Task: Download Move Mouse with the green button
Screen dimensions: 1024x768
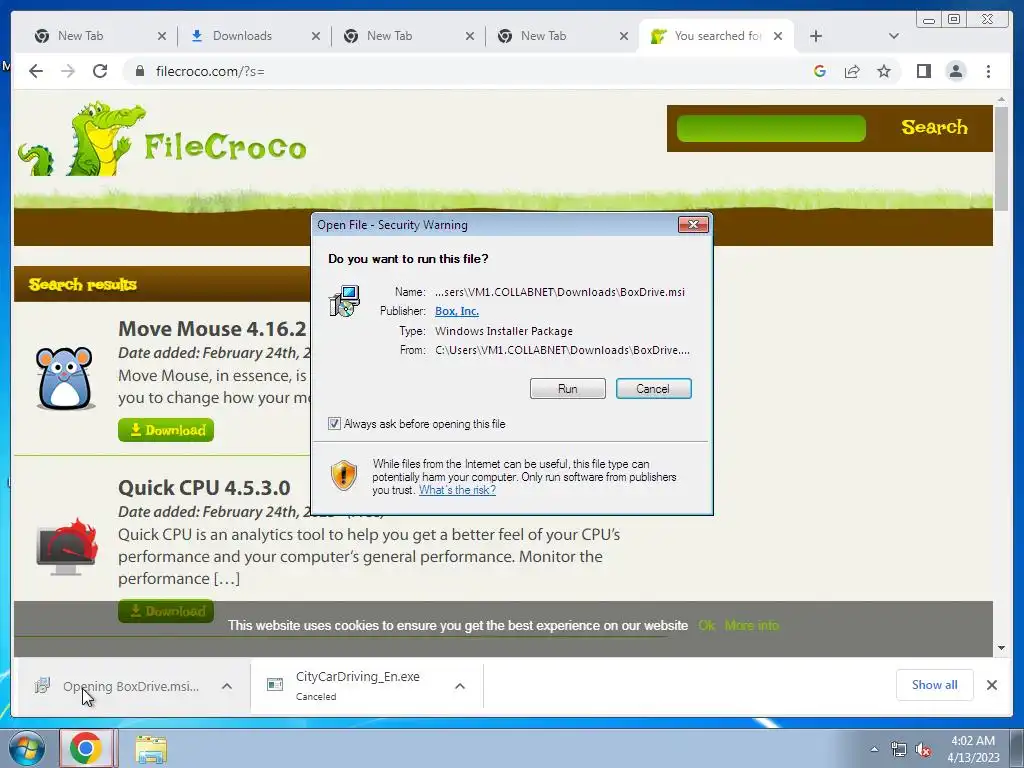Action: [166, 430]
